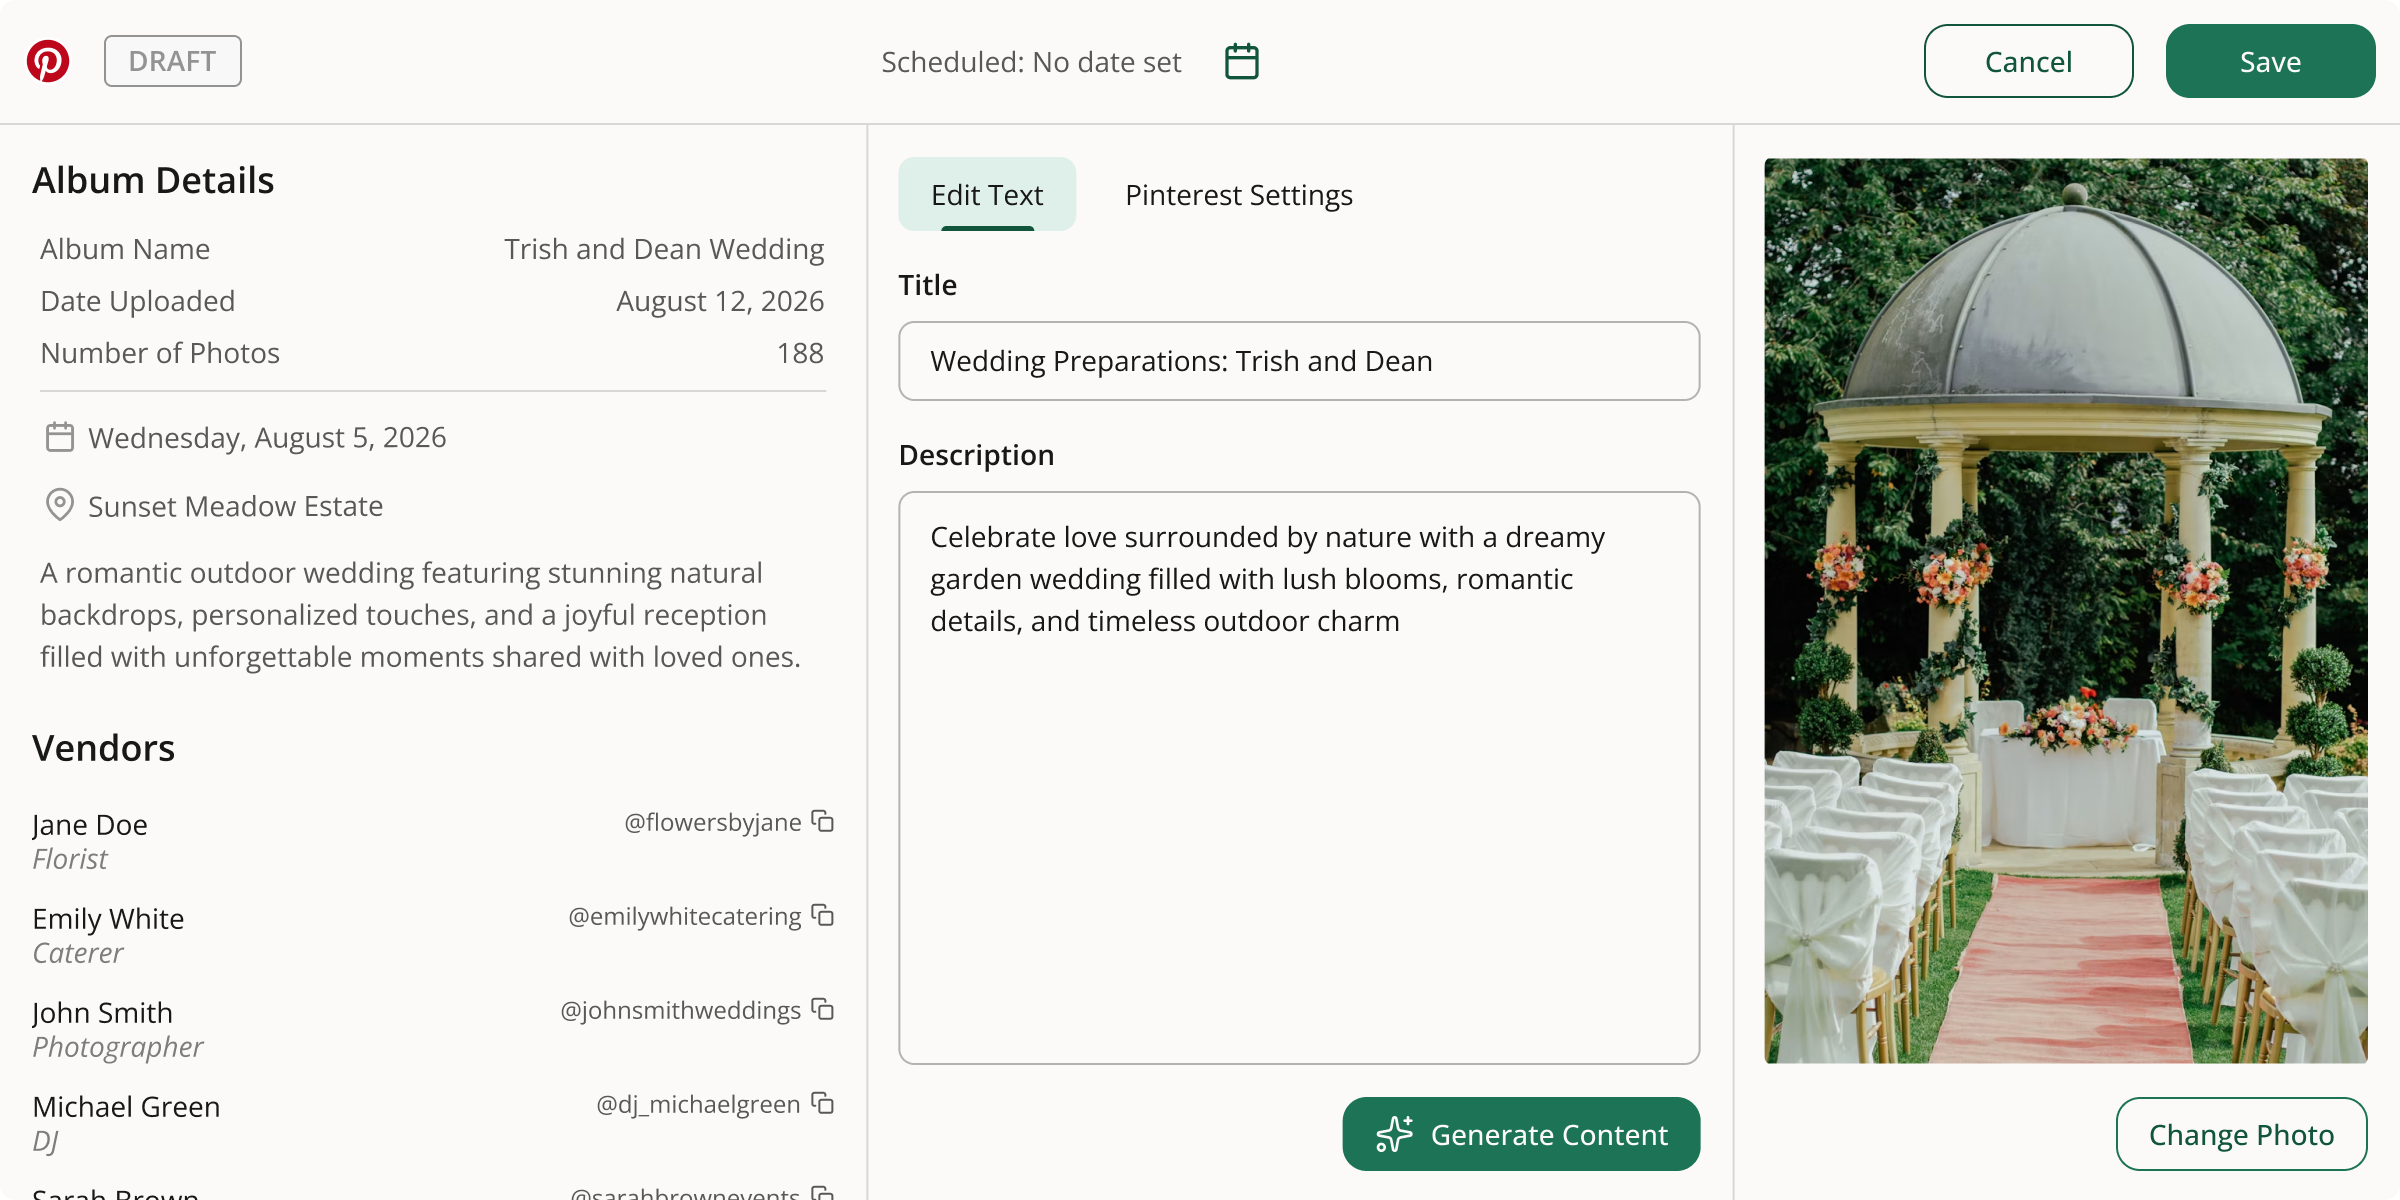Viewport: 2400px width, 1200px height.
Task: Select vendor name 'Jane Doe'
Action: tap(90, 825)
